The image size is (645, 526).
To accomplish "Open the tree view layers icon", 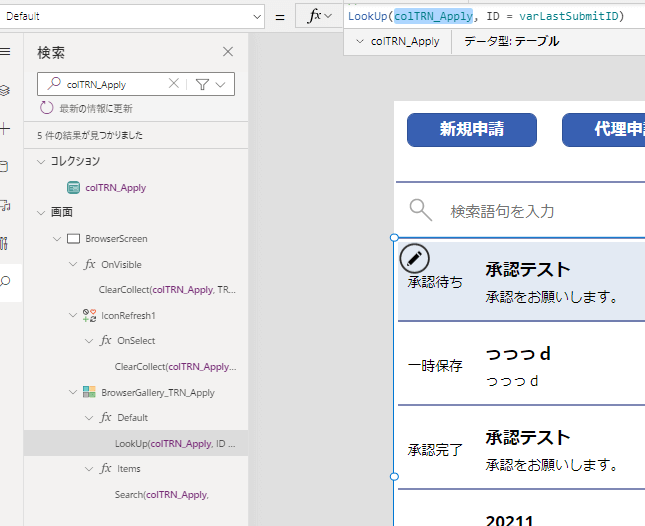I will (x=5, y=90).
